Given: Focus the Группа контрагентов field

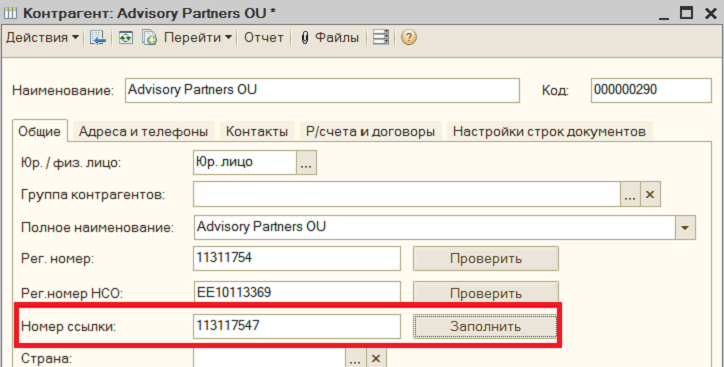Looking at the screenshot, I should coord(406,194).
